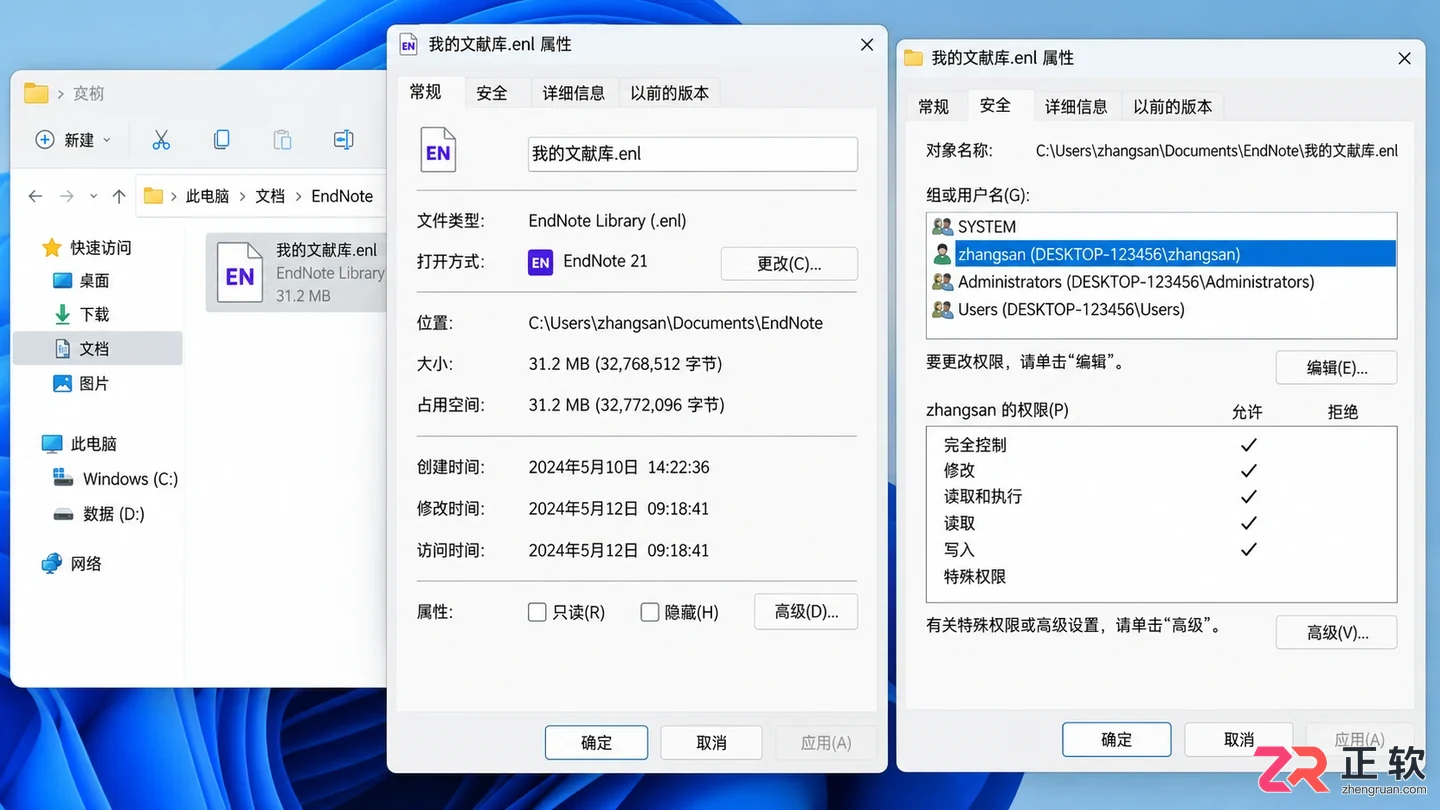Screen dimensions: 1440x810
Task: Click the 高级(V)... button in security dialog
Action: coord(1336,632)
